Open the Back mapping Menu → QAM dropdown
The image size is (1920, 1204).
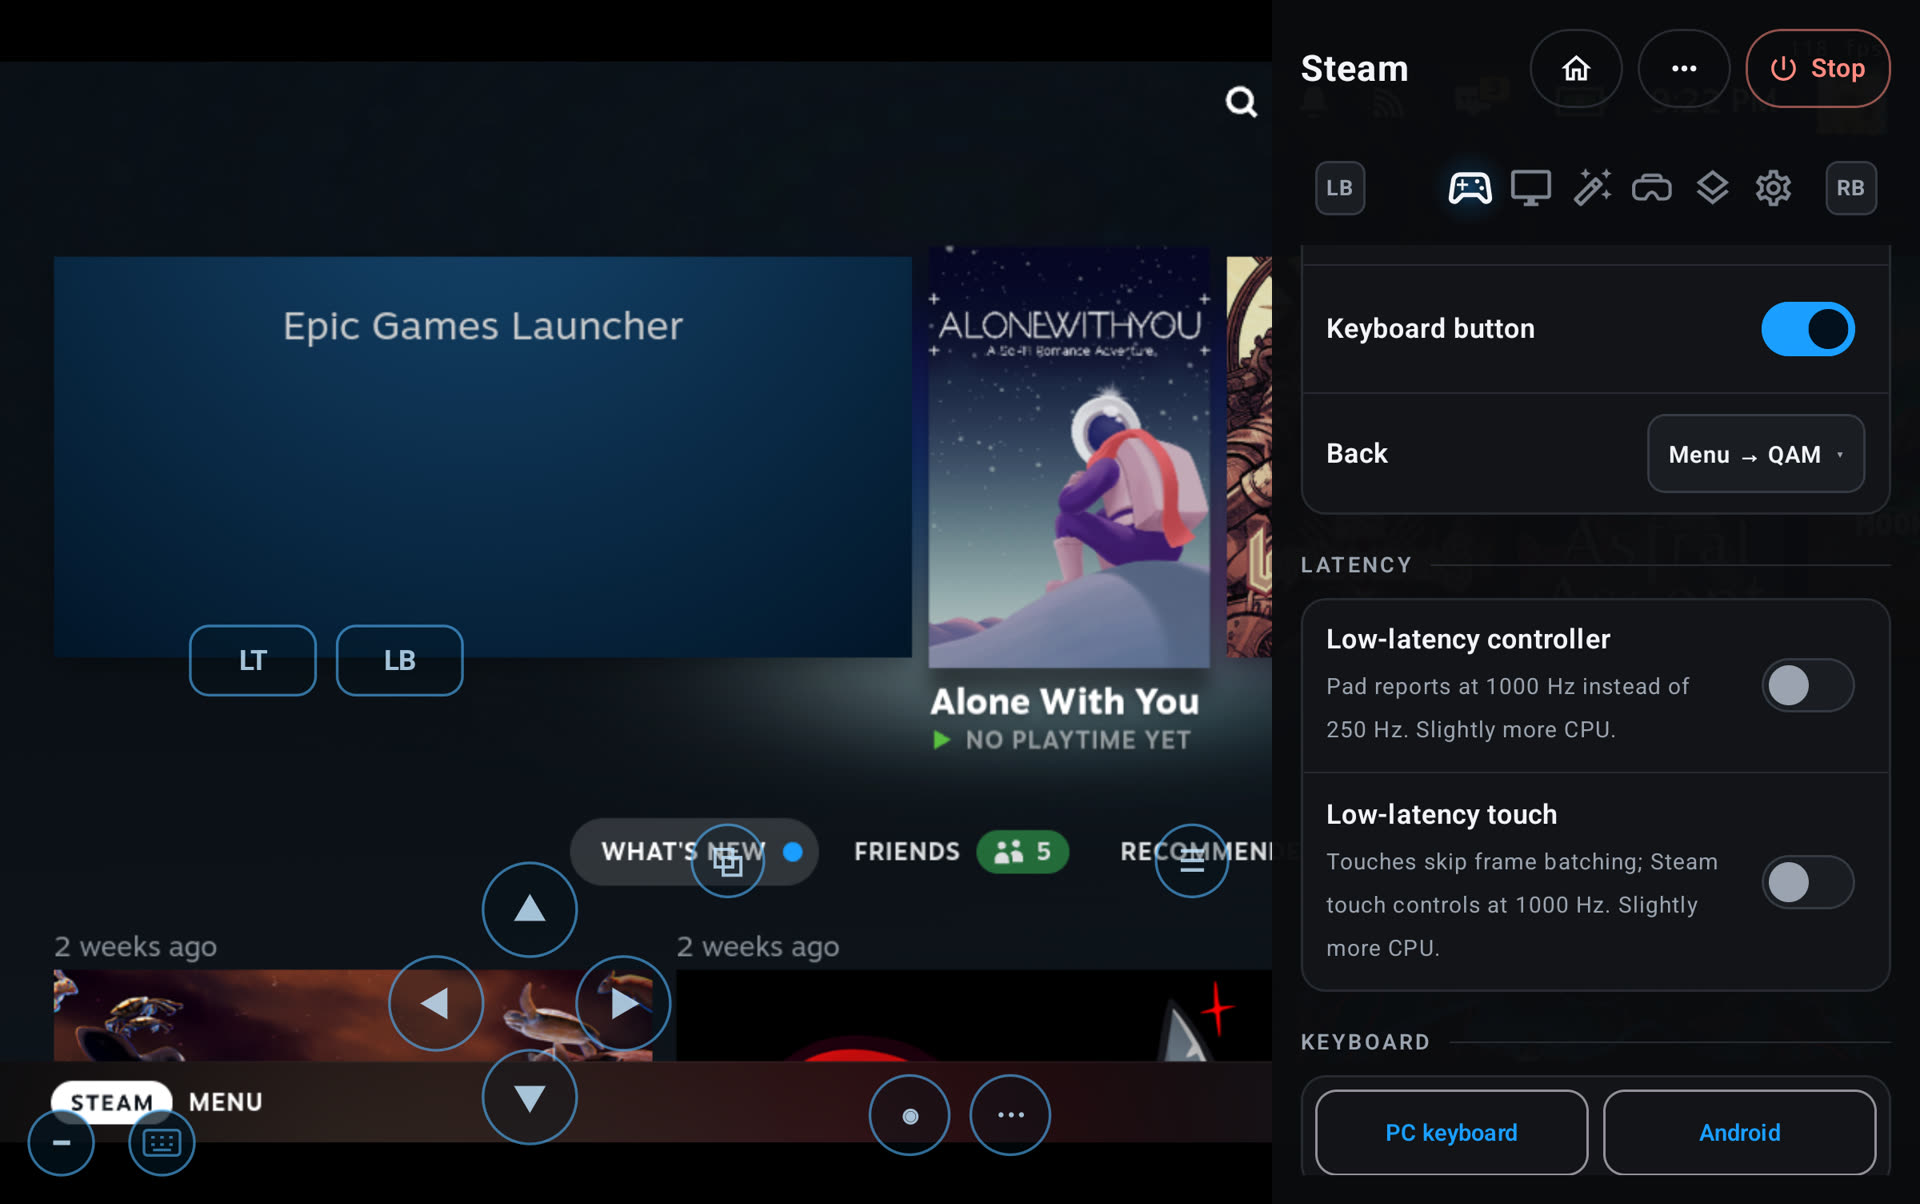(x=1755, y=454)
